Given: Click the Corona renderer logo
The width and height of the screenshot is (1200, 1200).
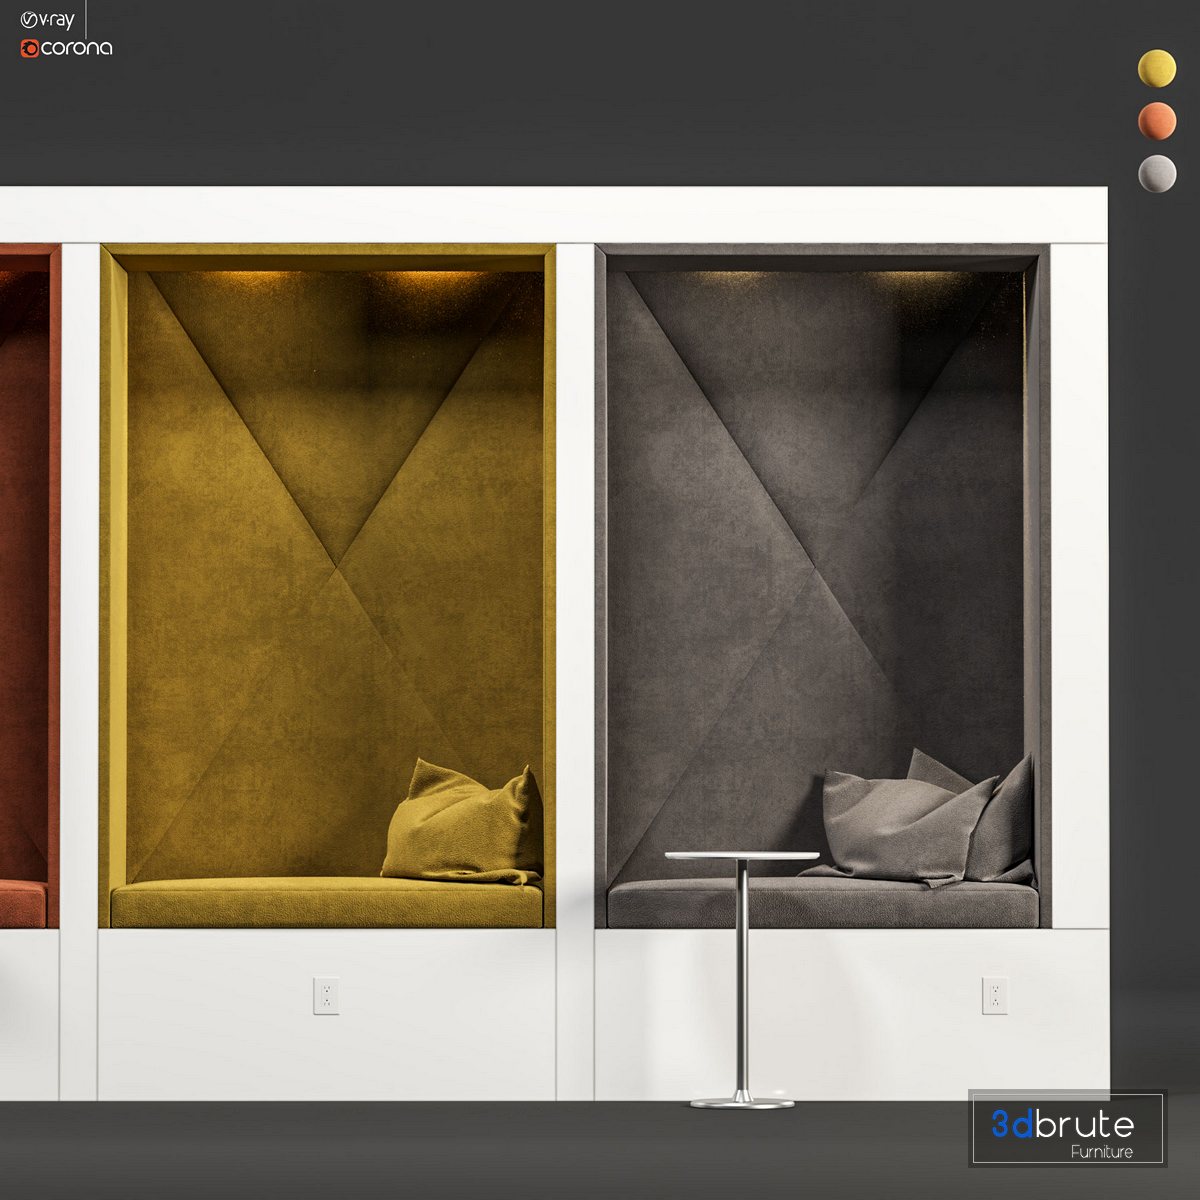Looking at the screenshot, I should pos(66,48).
